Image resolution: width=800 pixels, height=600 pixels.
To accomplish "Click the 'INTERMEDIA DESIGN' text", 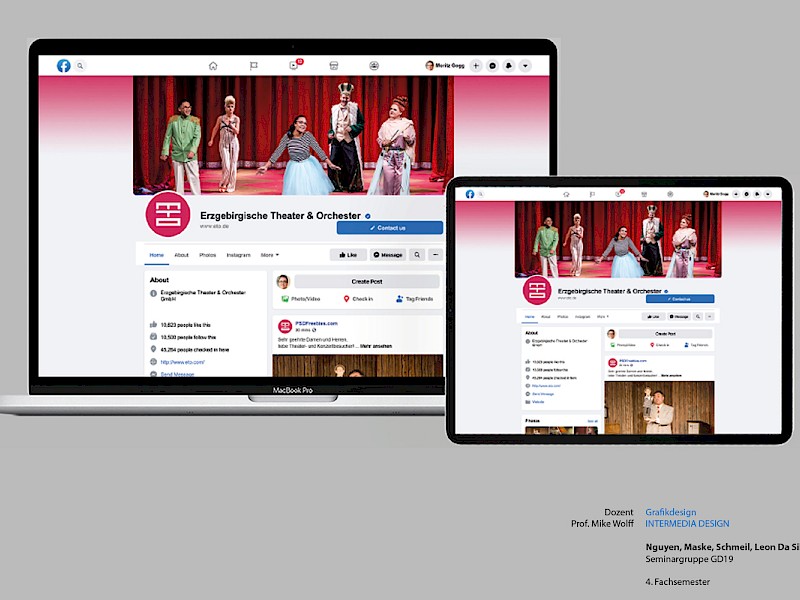I will point(687,523).
